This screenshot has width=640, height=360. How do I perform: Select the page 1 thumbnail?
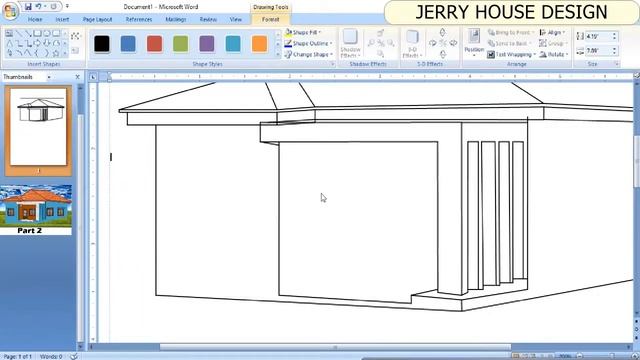38,127
